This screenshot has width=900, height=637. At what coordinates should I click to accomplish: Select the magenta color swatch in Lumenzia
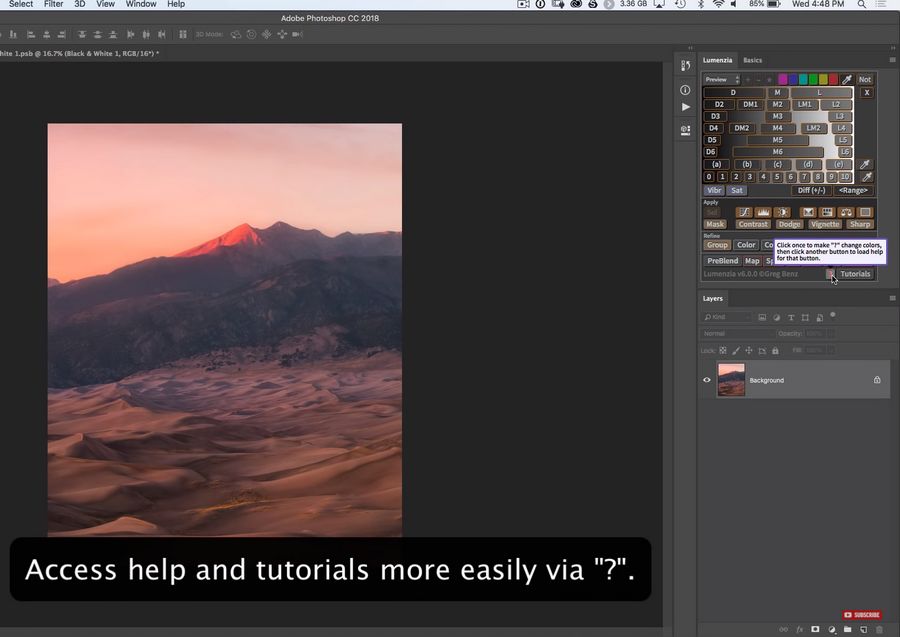(783, 79)
